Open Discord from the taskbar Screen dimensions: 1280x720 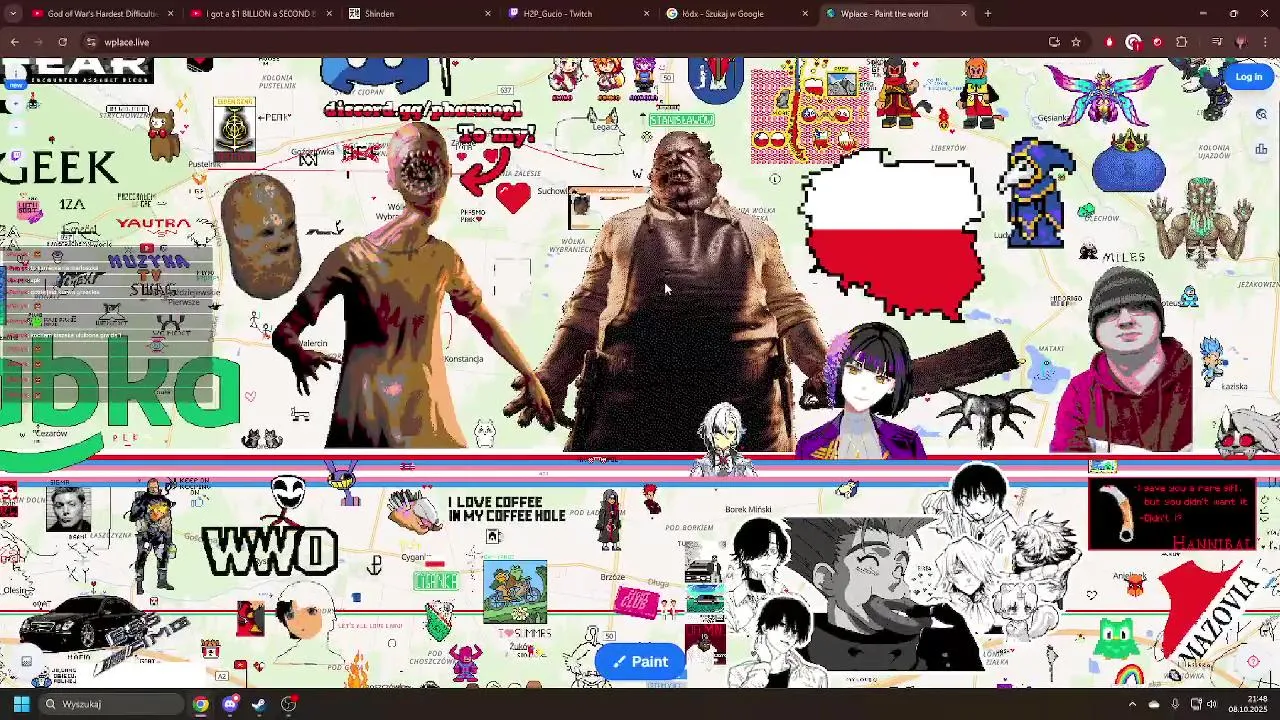point(230,704)
